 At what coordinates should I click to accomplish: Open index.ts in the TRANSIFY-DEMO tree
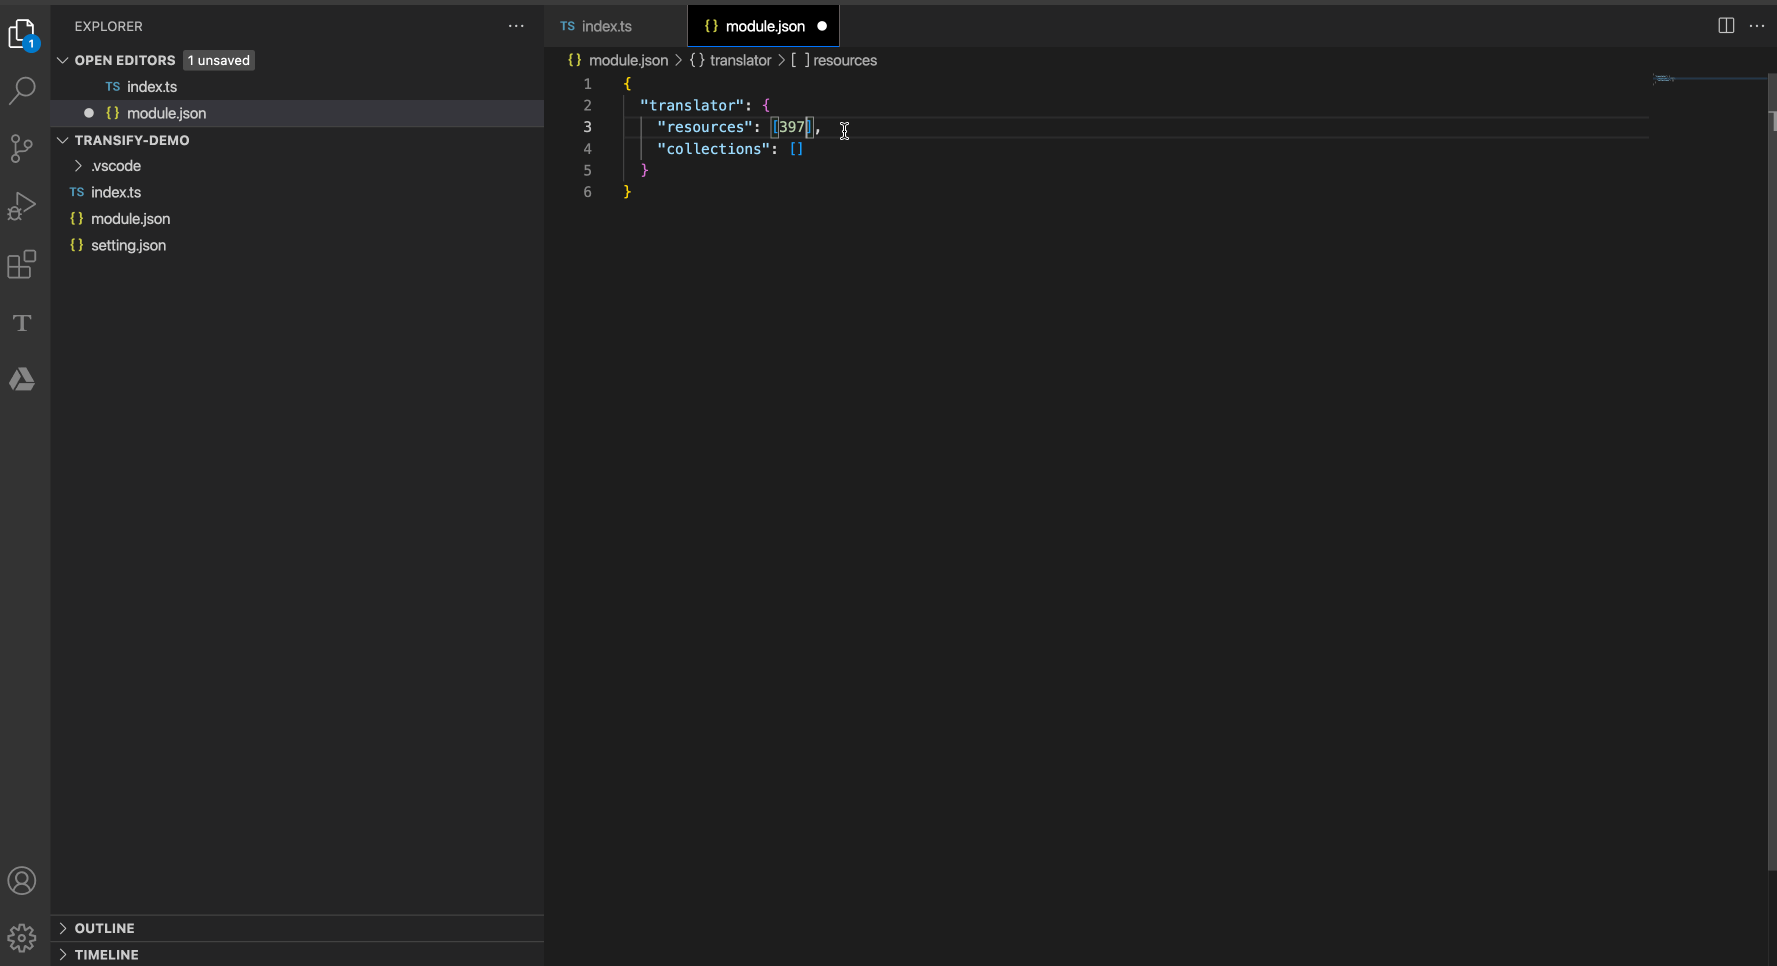point(298,192)
